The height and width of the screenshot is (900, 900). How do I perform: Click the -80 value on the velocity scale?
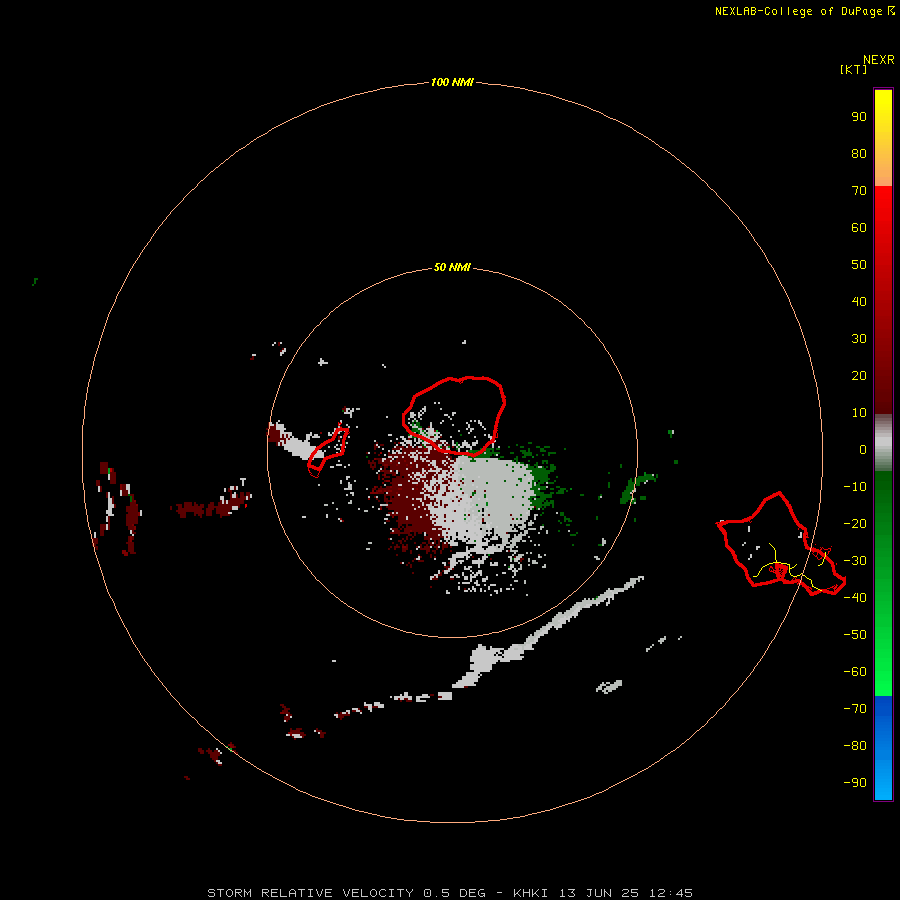click(855, 746)
